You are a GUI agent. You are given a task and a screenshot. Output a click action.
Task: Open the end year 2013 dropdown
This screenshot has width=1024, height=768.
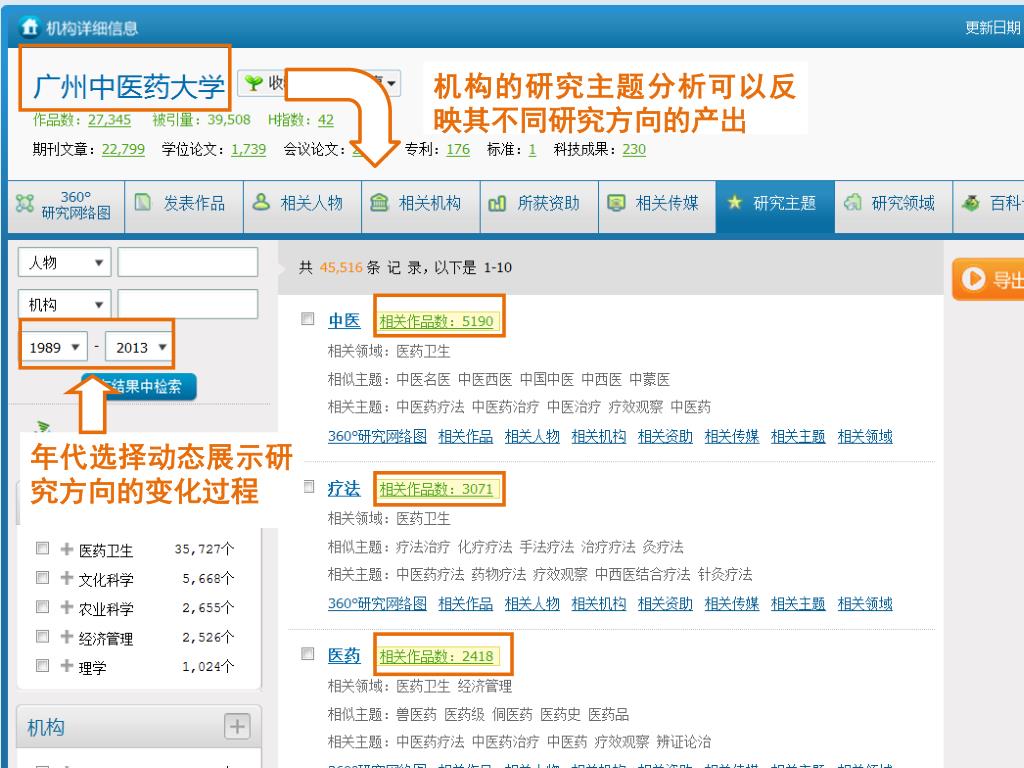tap(139, 347)
